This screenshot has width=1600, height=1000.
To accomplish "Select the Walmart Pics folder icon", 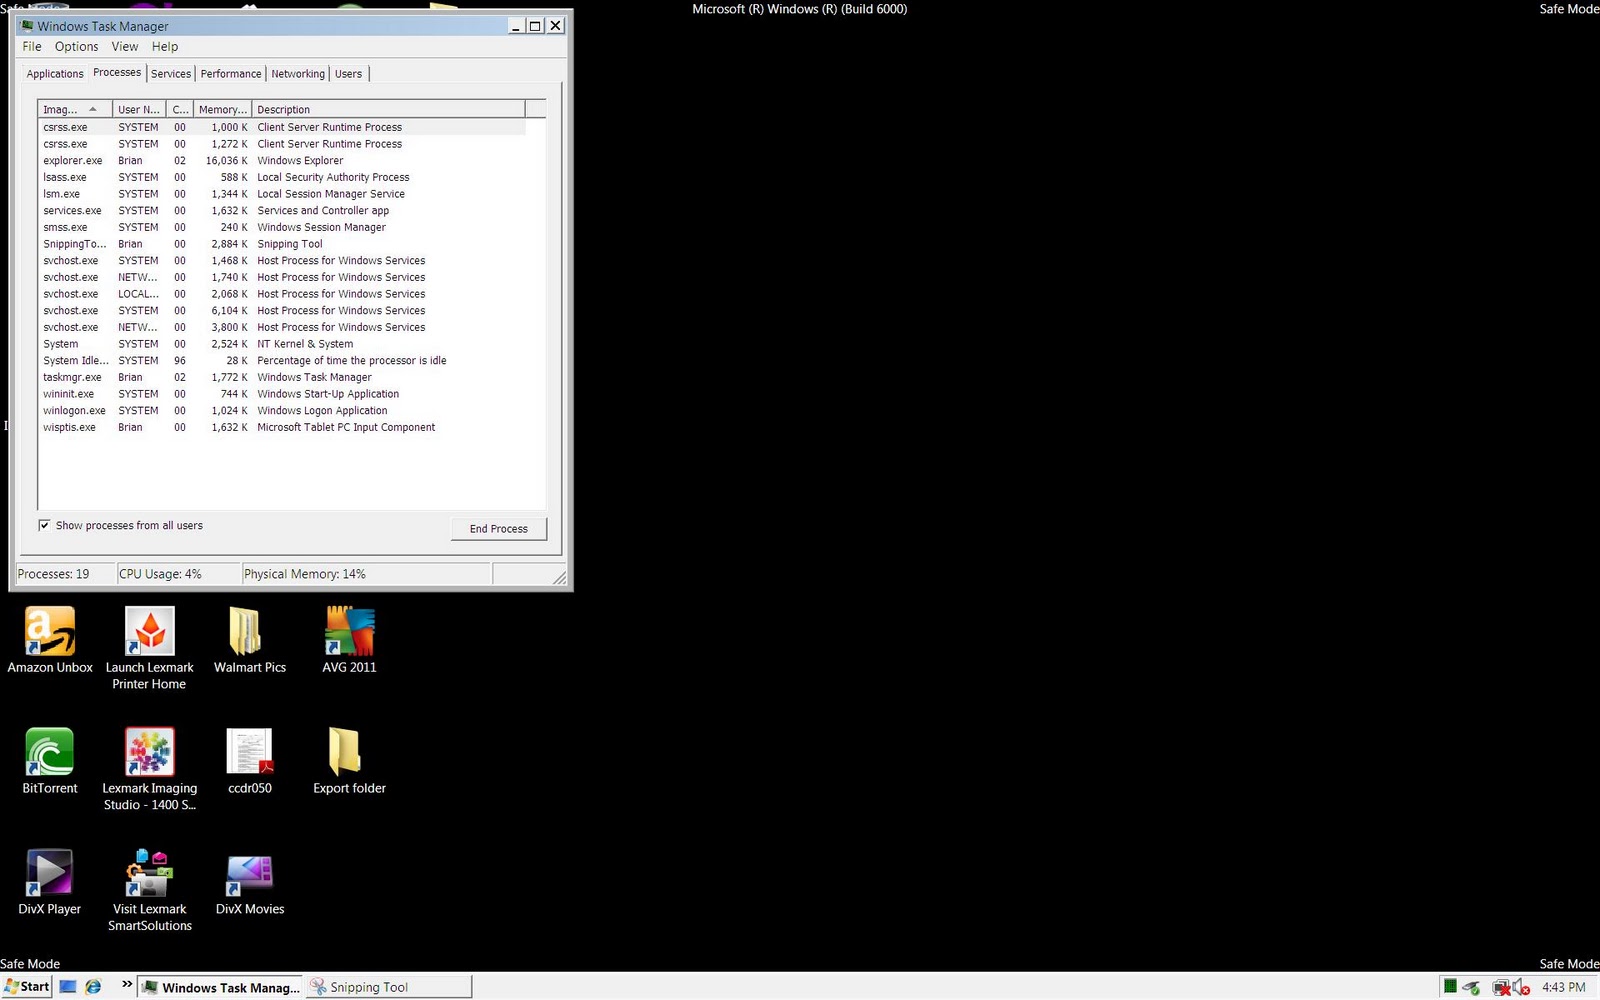I will (x=245, y=631).
